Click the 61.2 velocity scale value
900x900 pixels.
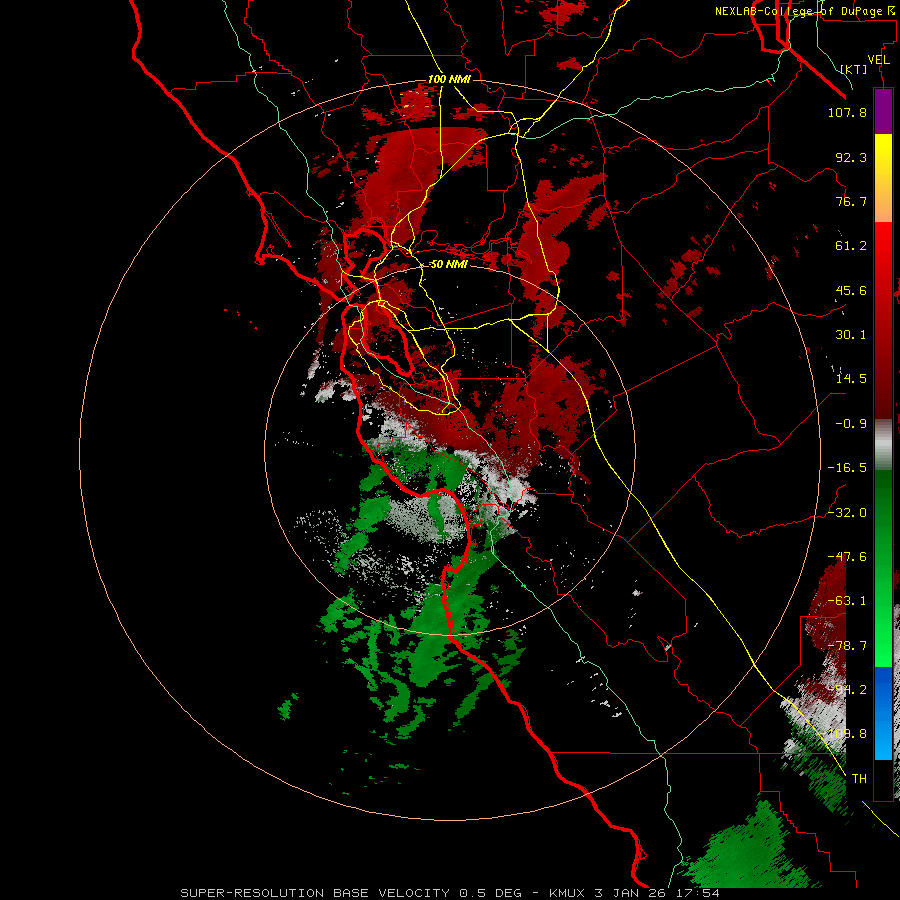(851, 246)
